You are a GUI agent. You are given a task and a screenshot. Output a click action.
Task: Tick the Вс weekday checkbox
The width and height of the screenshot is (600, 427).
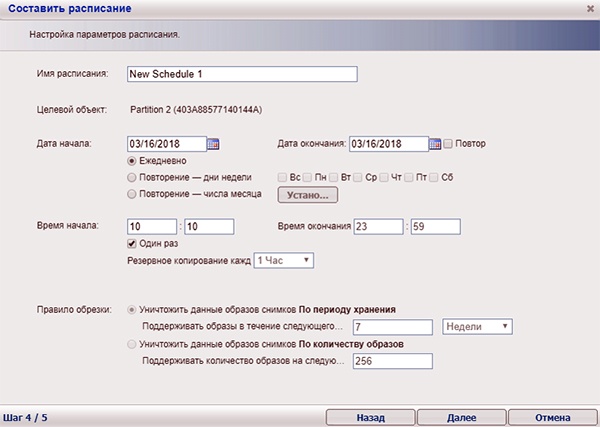282,178
